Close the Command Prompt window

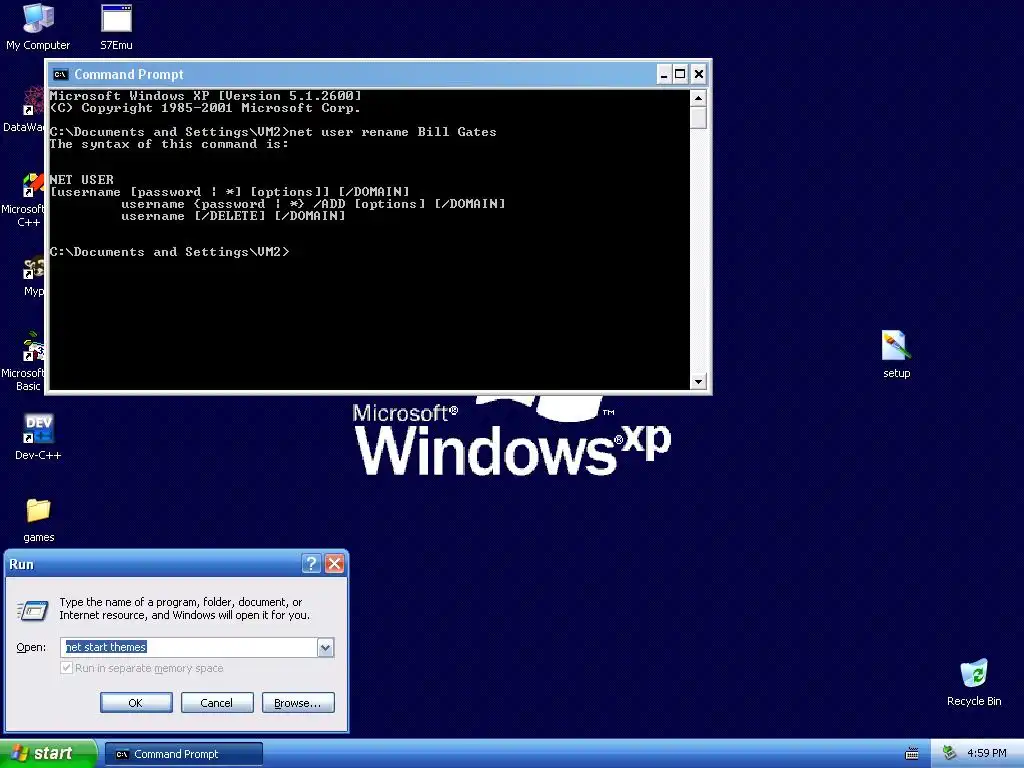click(698, 74)
